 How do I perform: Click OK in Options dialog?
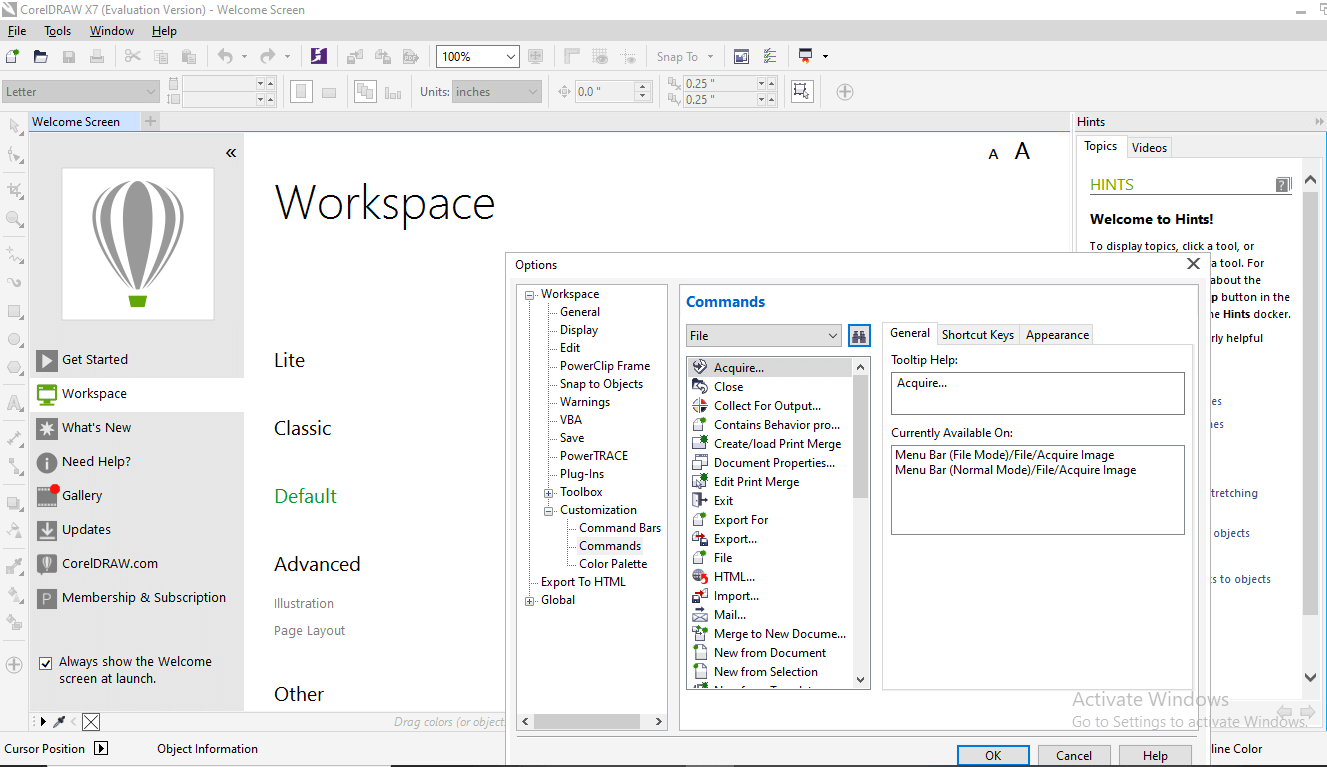tap(993, 756)
